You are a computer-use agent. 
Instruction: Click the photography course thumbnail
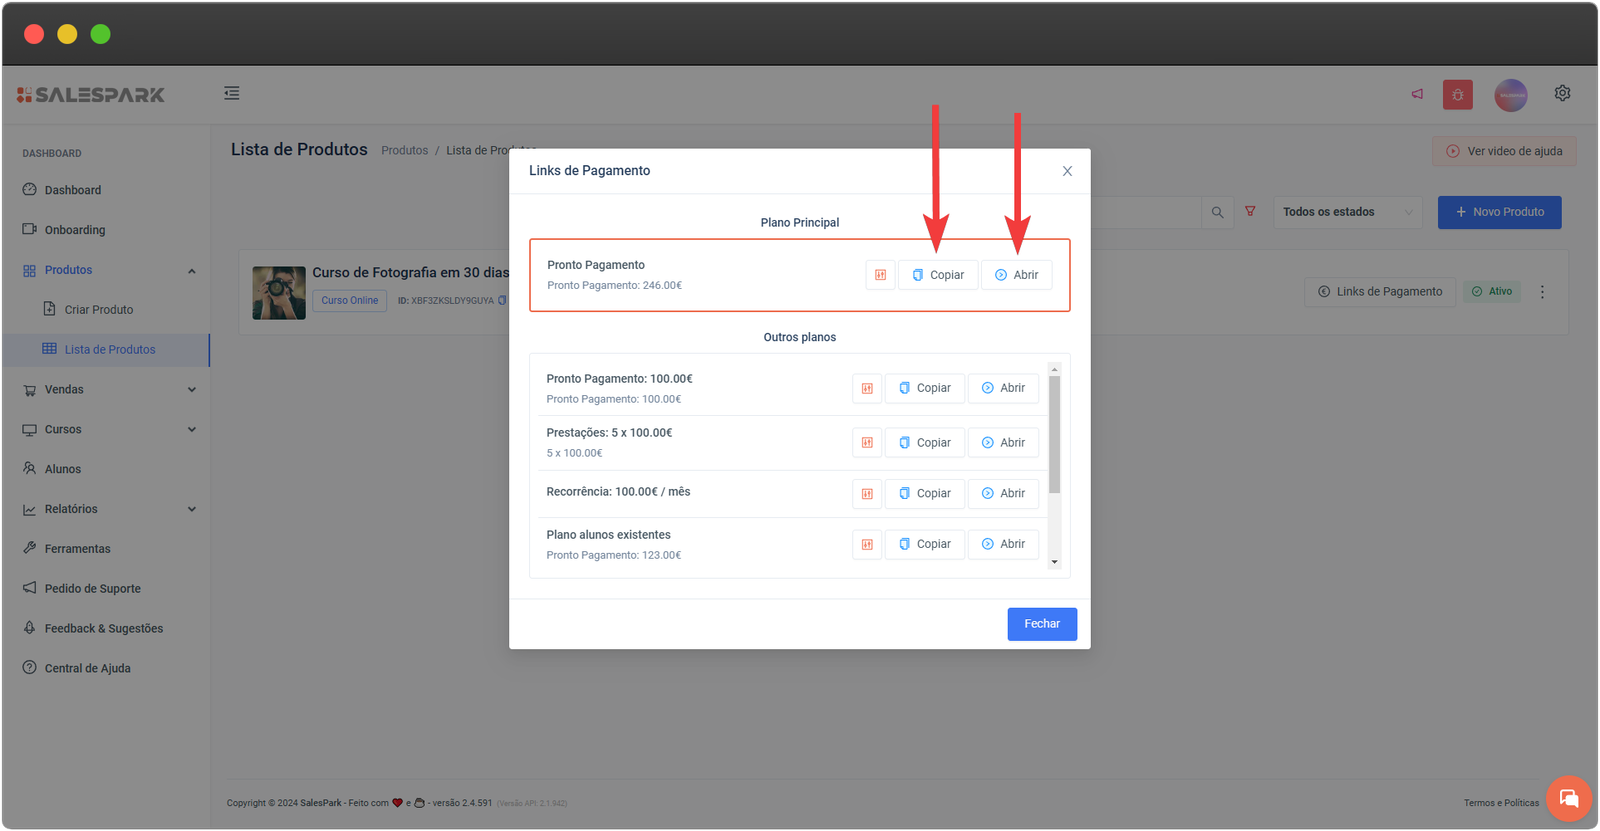(x=279, y=293)
